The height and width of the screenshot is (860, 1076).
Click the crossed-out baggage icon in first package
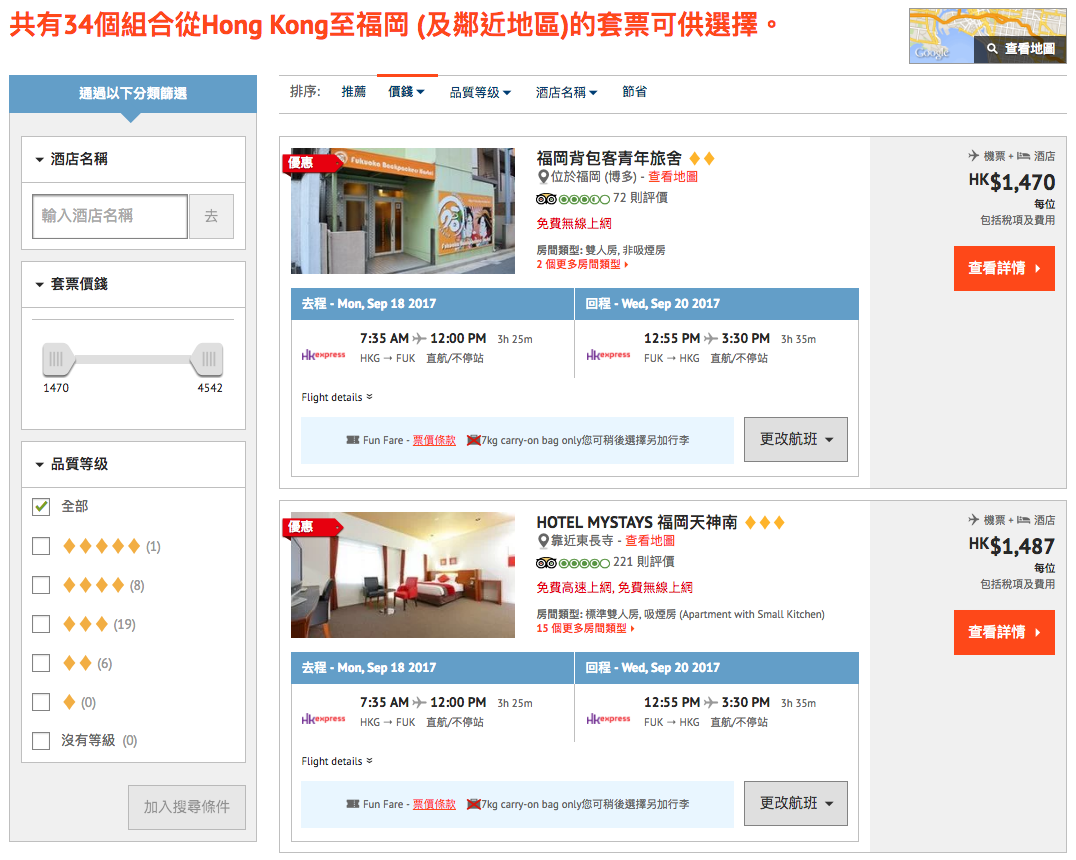(473, 440)
